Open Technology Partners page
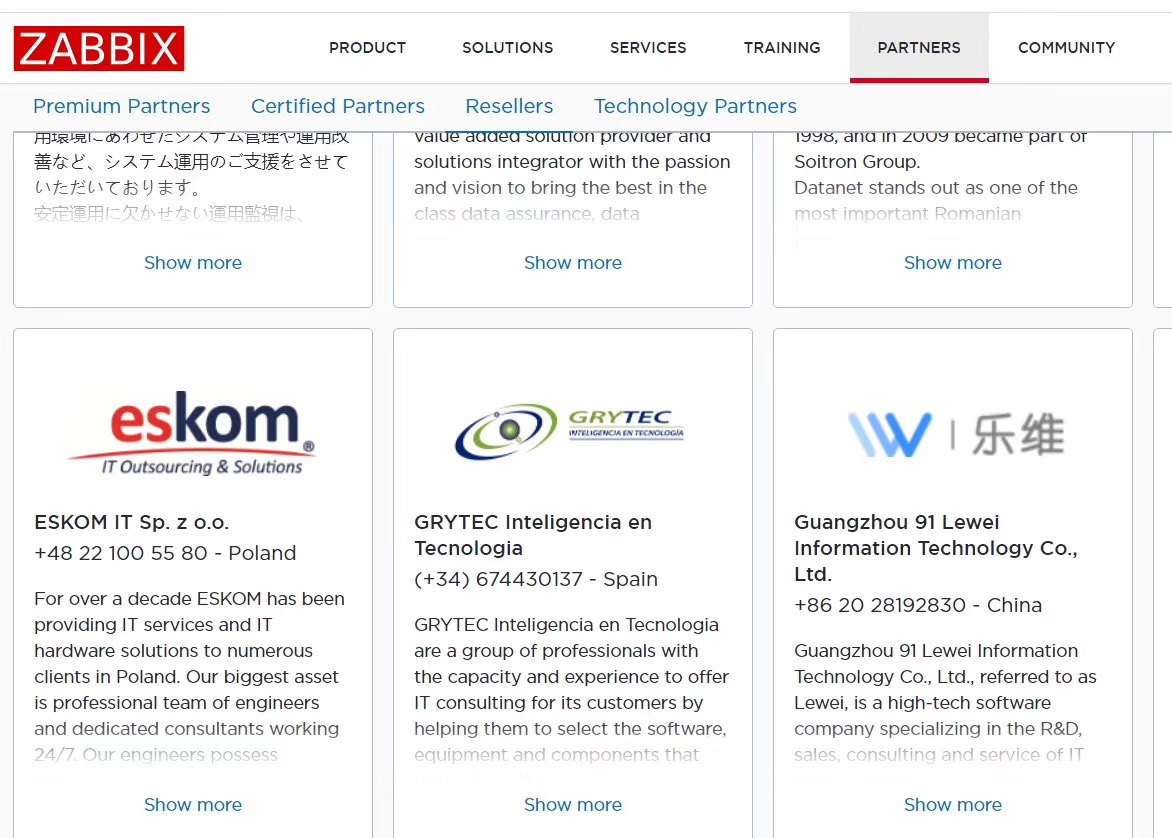Viewport: 1172px width, 838px height. [x=695, y=106]
